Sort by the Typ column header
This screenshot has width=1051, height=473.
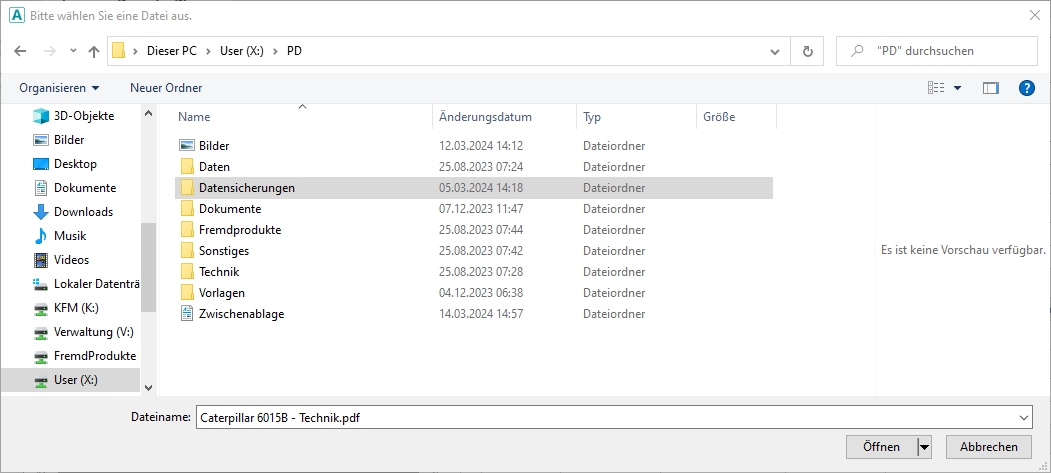592,117
